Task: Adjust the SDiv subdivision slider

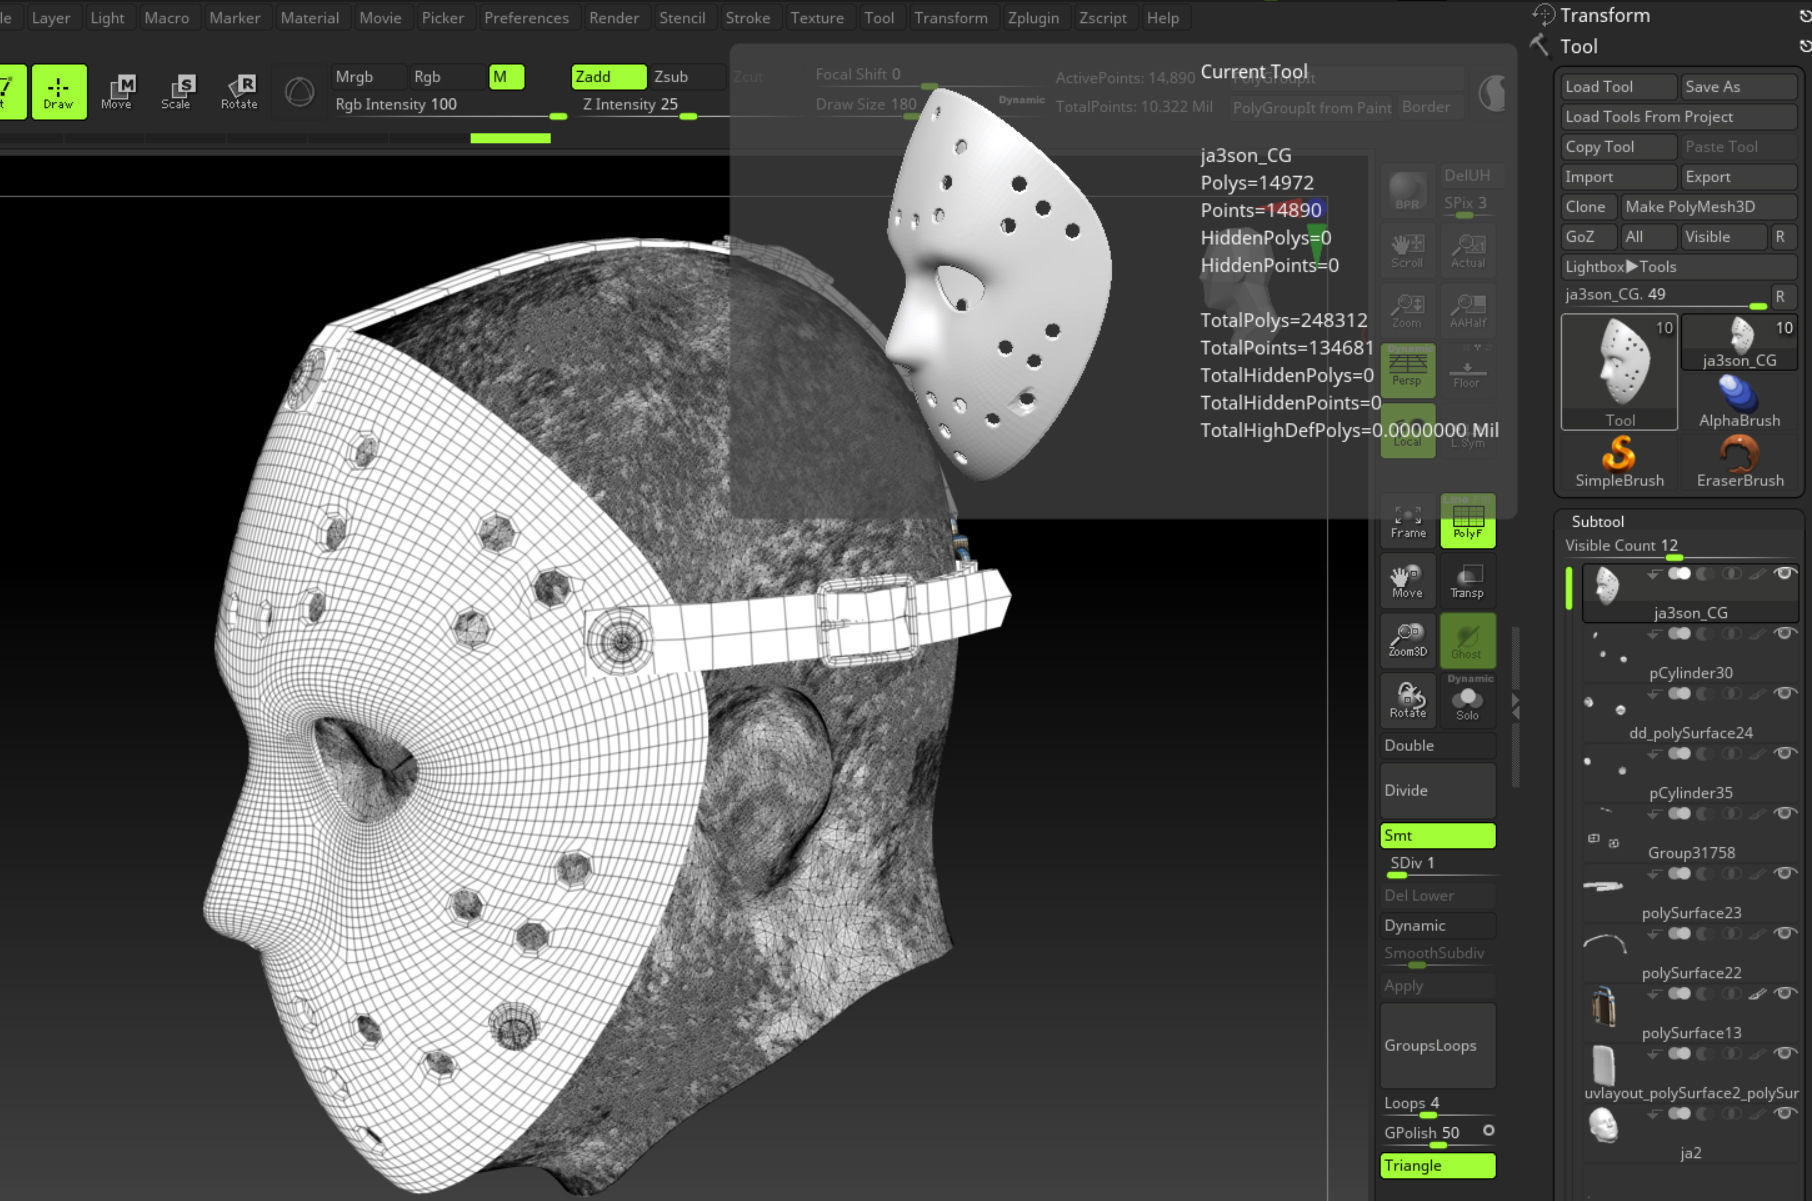Action: click(1438, 865)
